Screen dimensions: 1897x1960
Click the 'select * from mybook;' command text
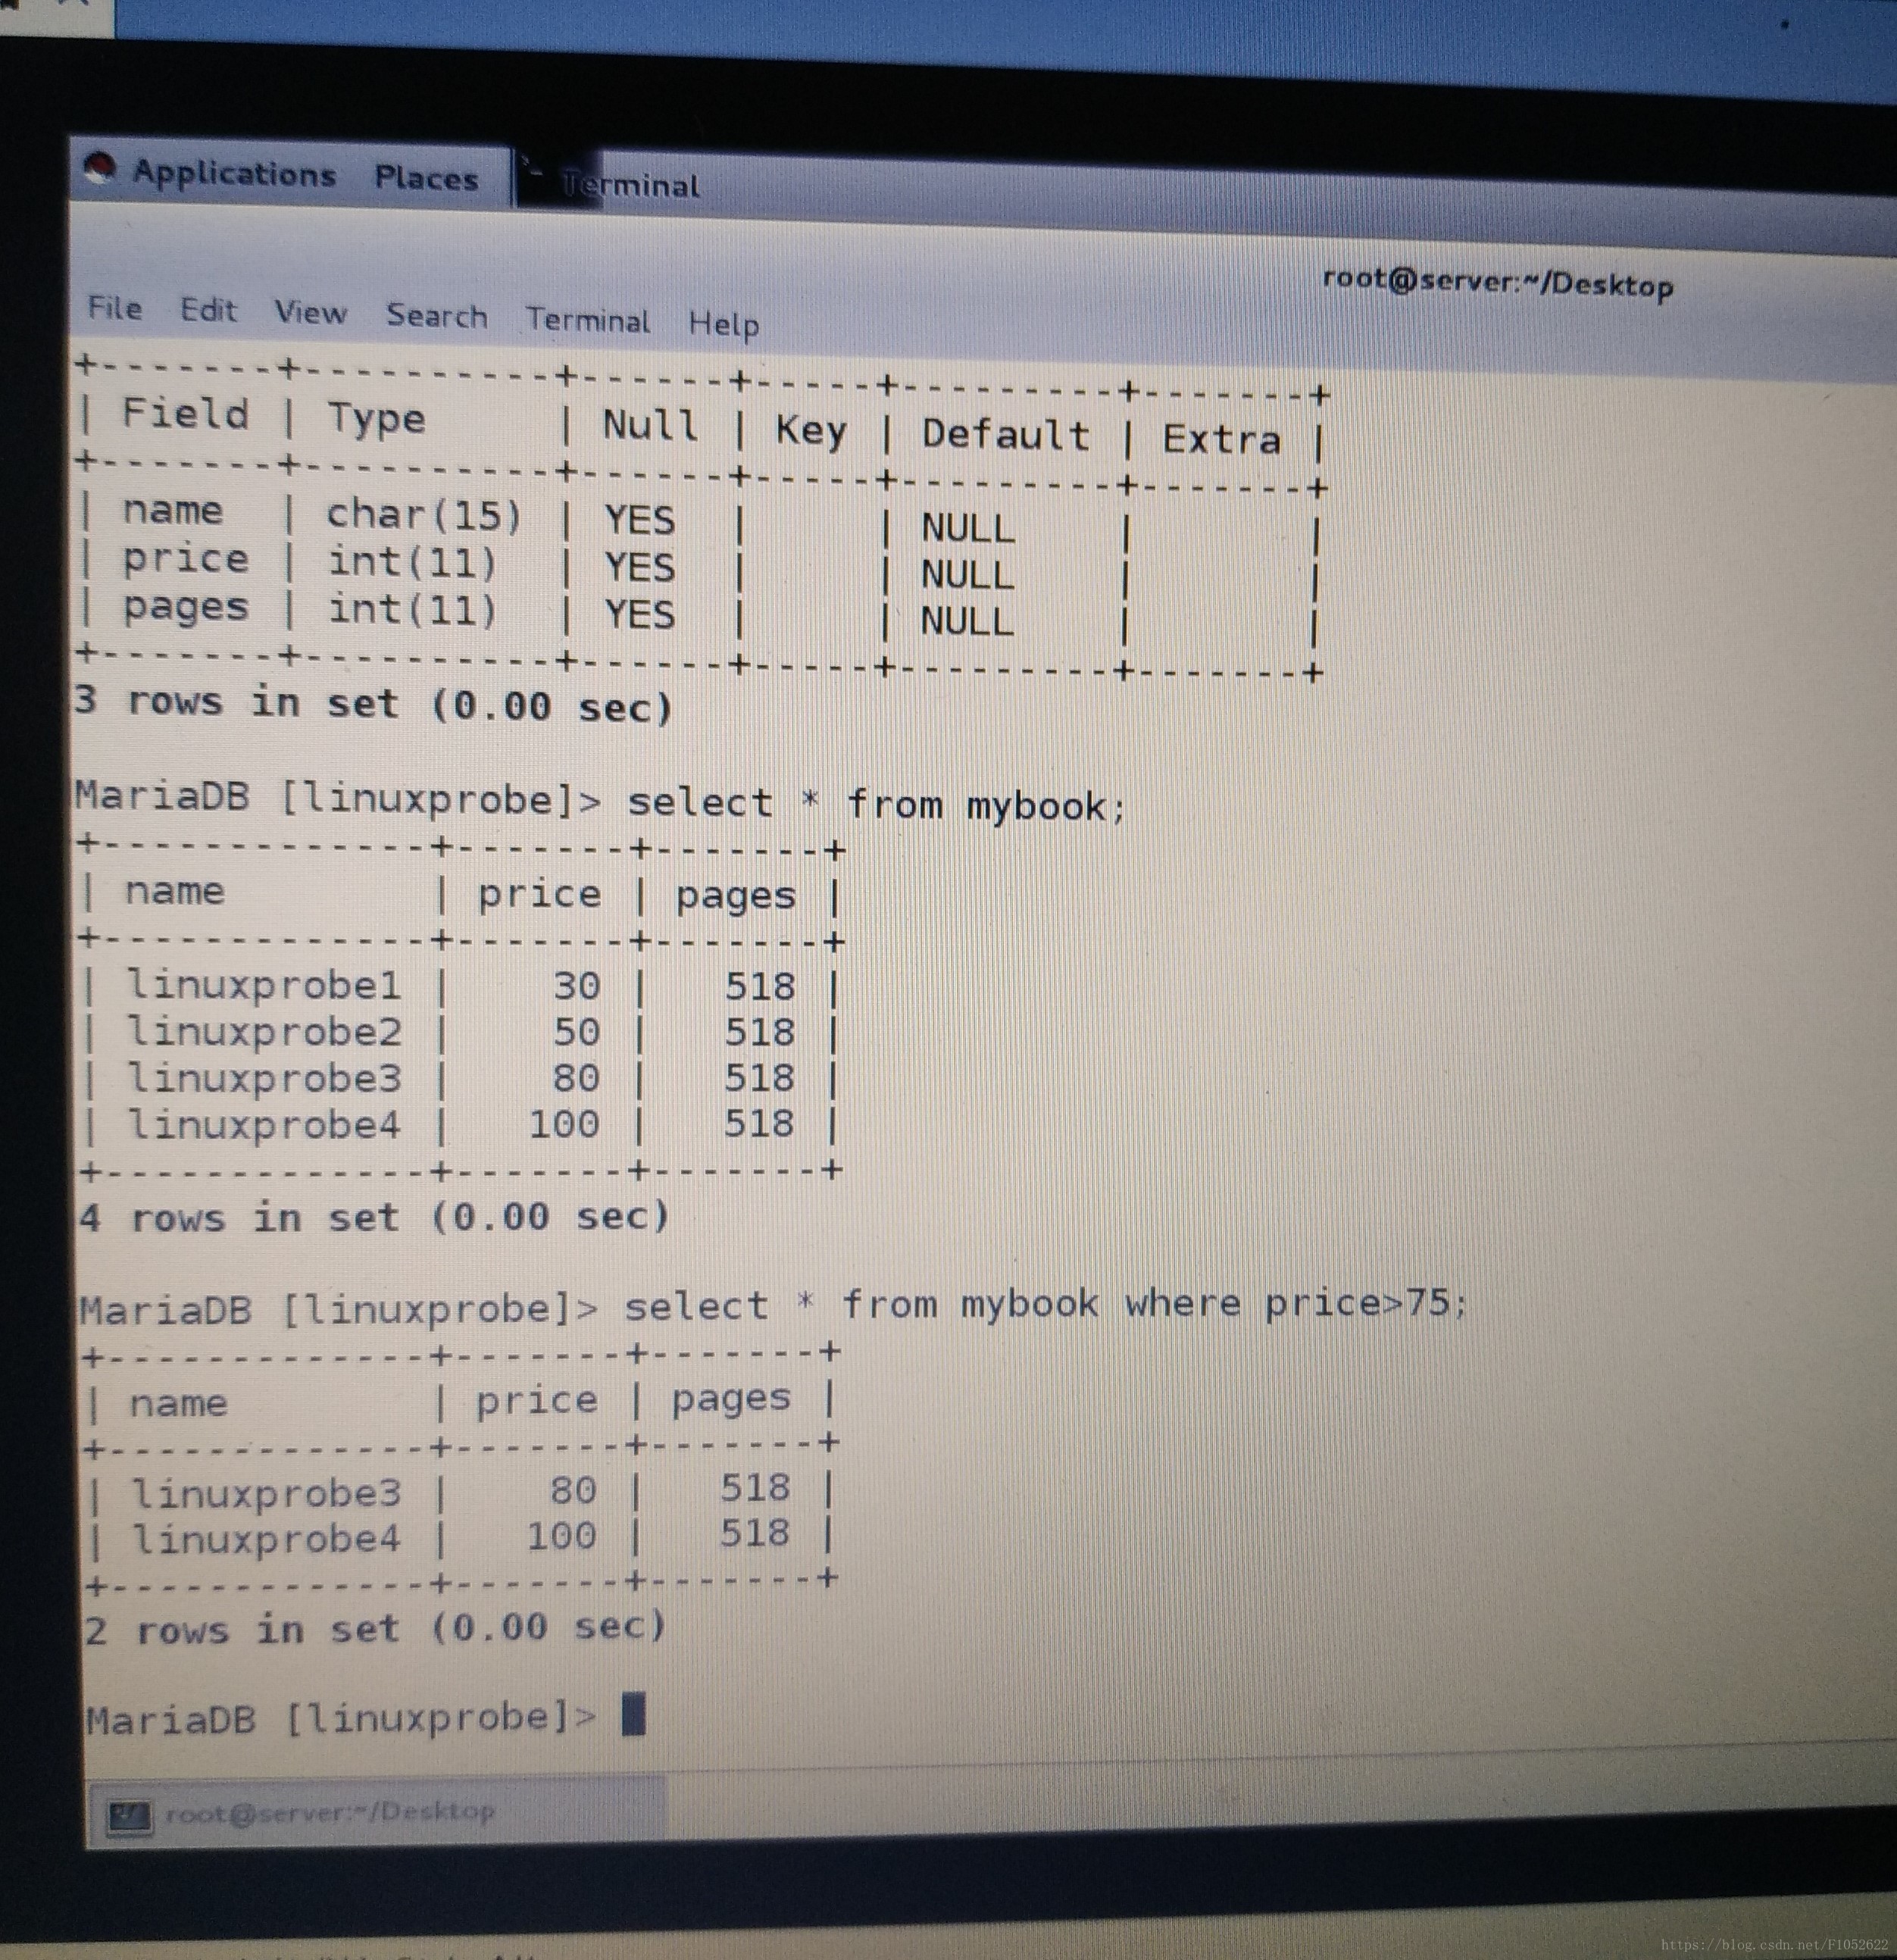(x=876, y=805)
